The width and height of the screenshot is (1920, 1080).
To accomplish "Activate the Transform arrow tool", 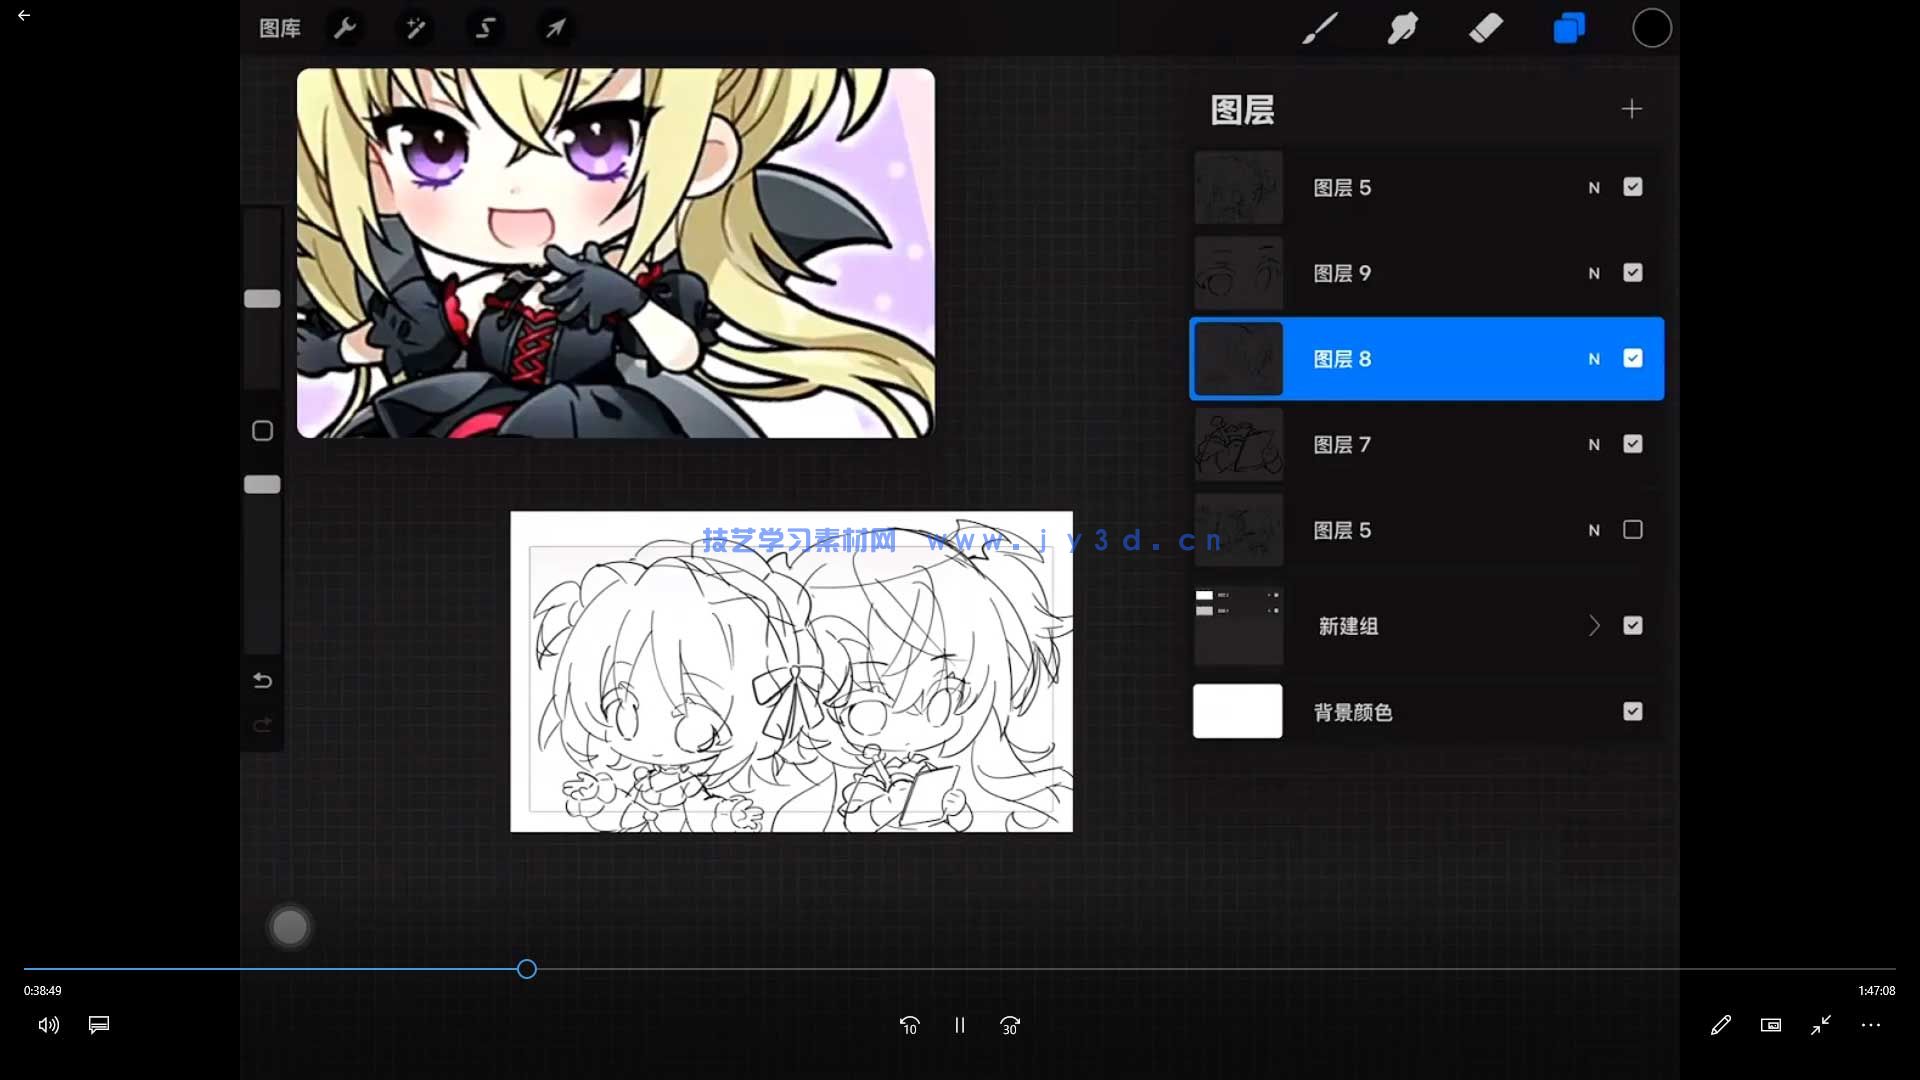I will coord(555,28).
